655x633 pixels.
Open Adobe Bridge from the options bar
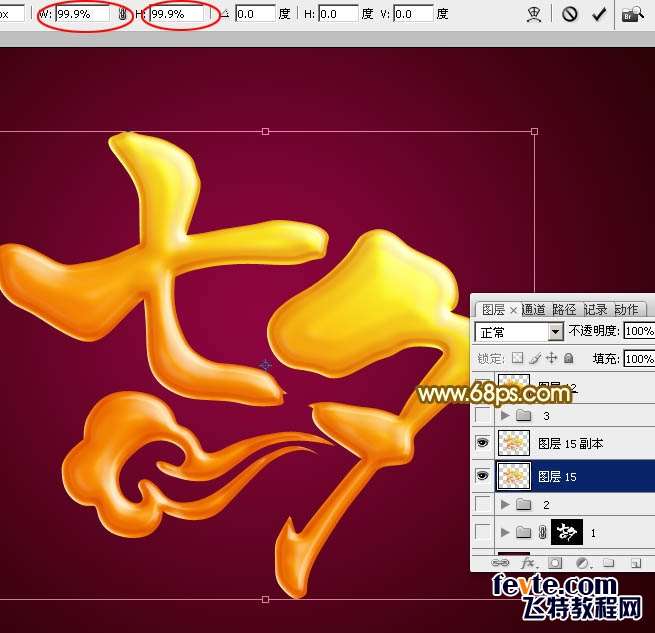(x=633, y=15)
